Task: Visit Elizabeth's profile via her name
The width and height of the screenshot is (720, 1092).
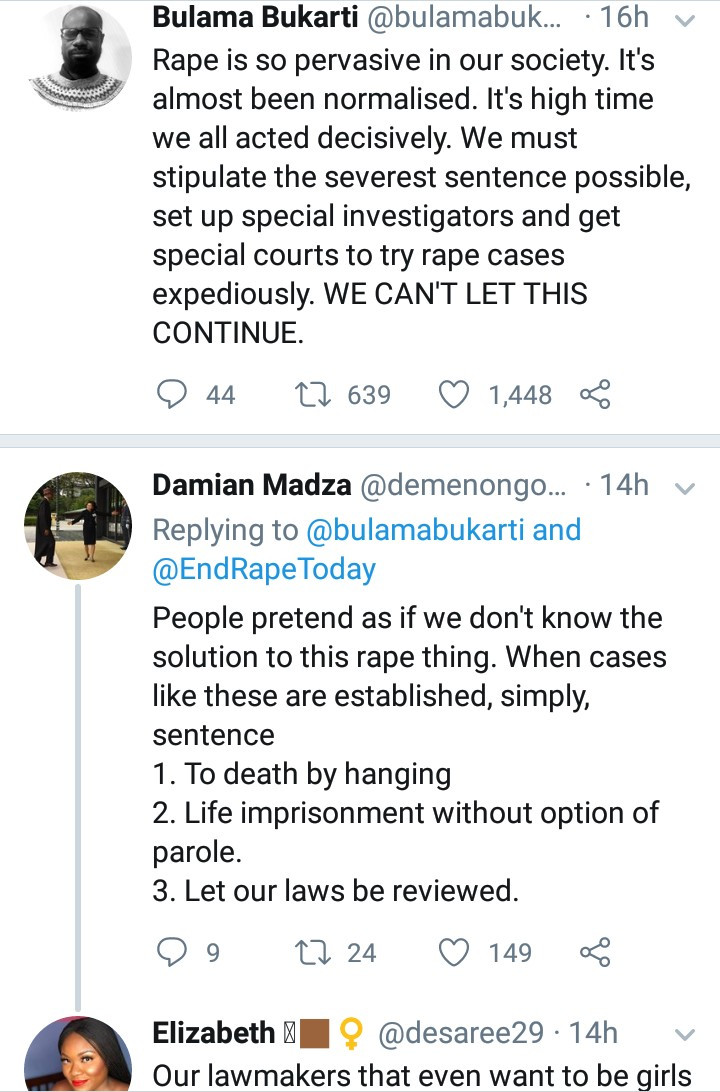Action: (x=214, y=1032)
